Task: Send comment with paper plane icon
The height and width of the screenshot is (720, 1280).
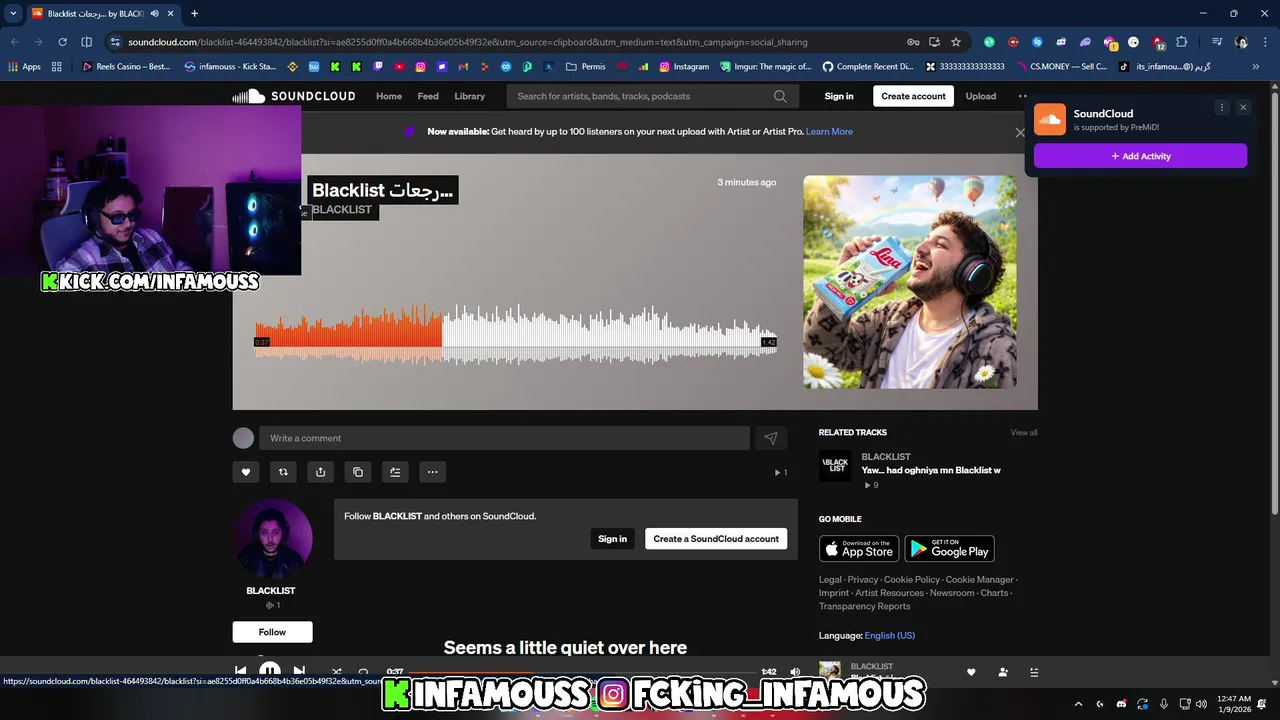Action: pos(771,438)
